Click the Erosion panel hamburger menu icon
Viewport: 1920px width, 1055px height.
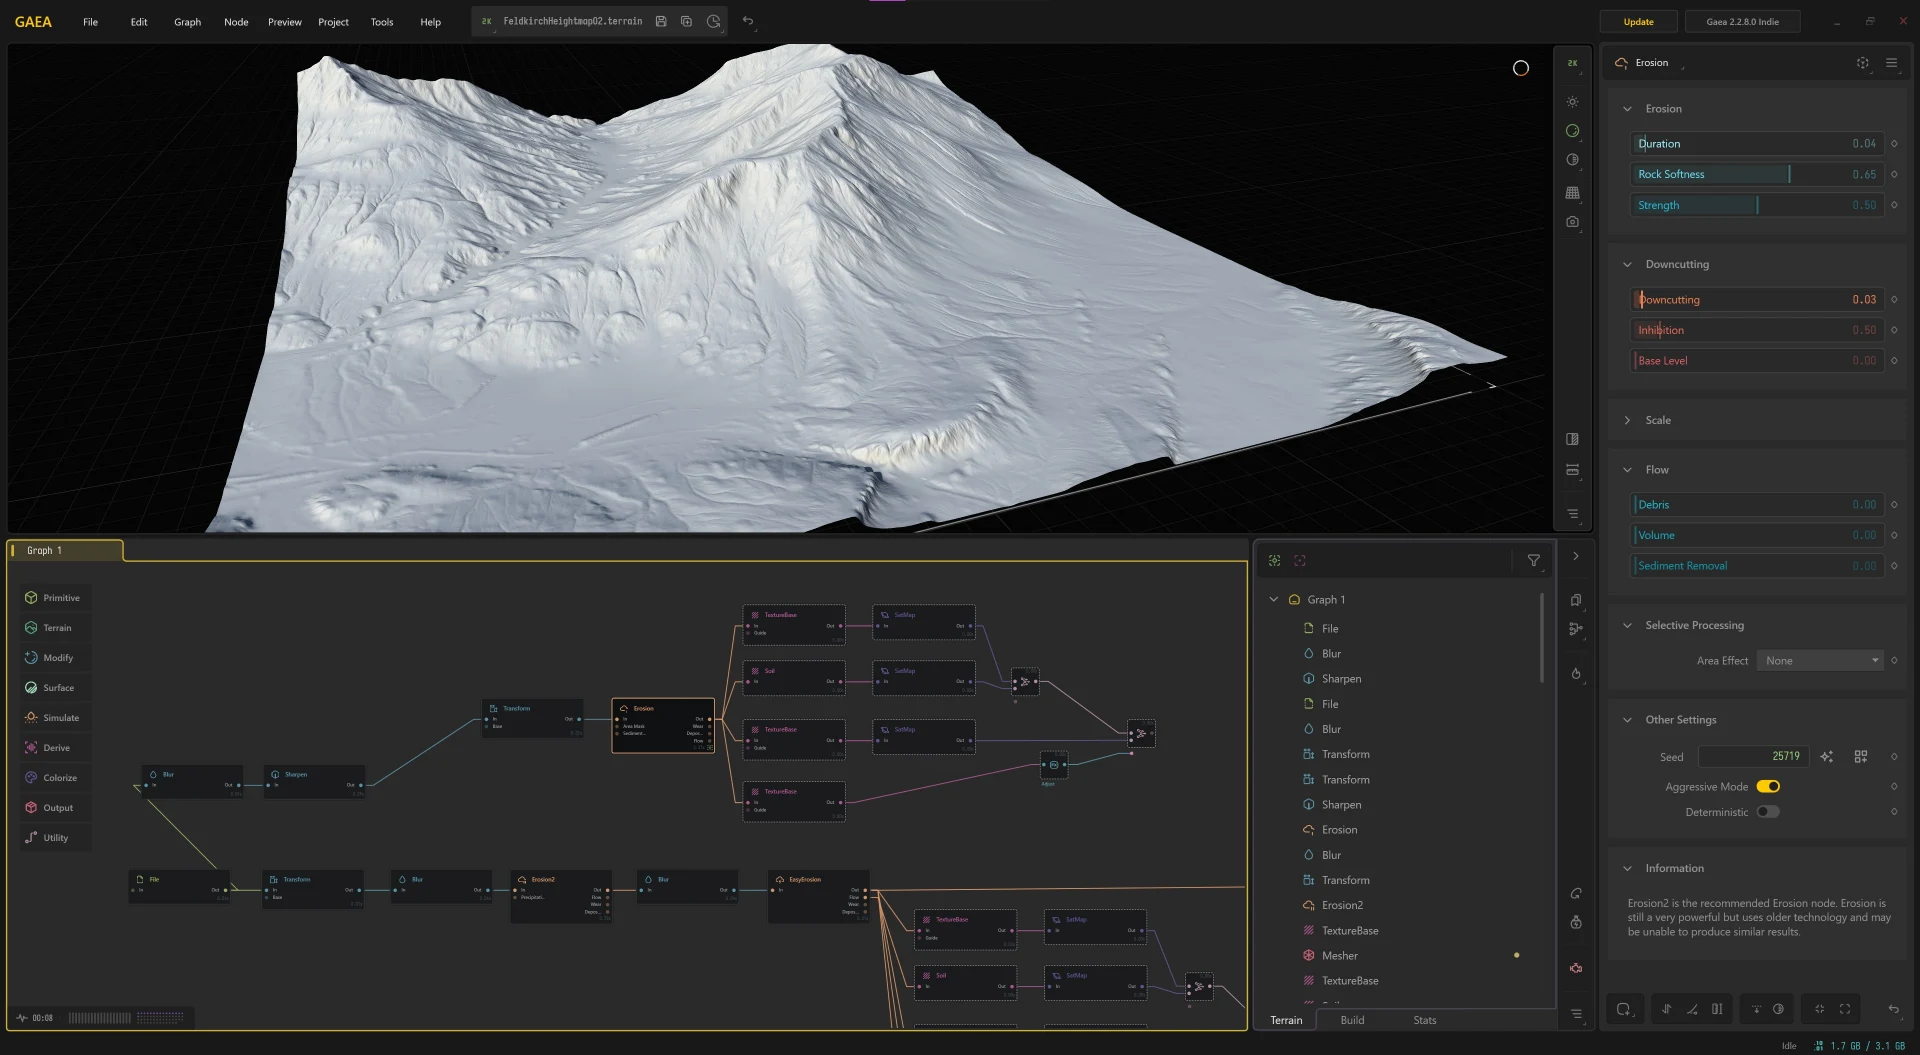click(x=1891, y=63)
